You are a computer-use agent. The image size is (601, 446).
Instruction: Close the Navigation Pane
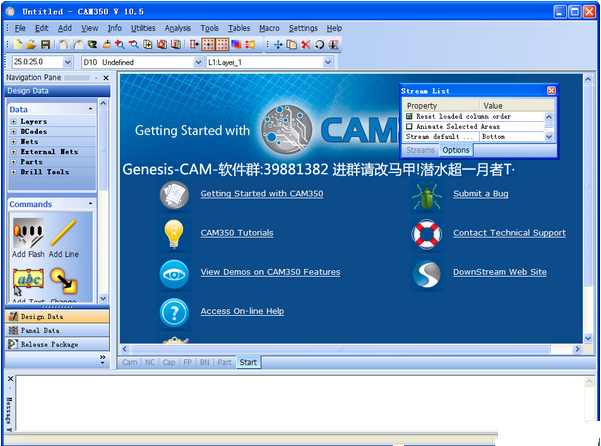[x=106, y=78]
